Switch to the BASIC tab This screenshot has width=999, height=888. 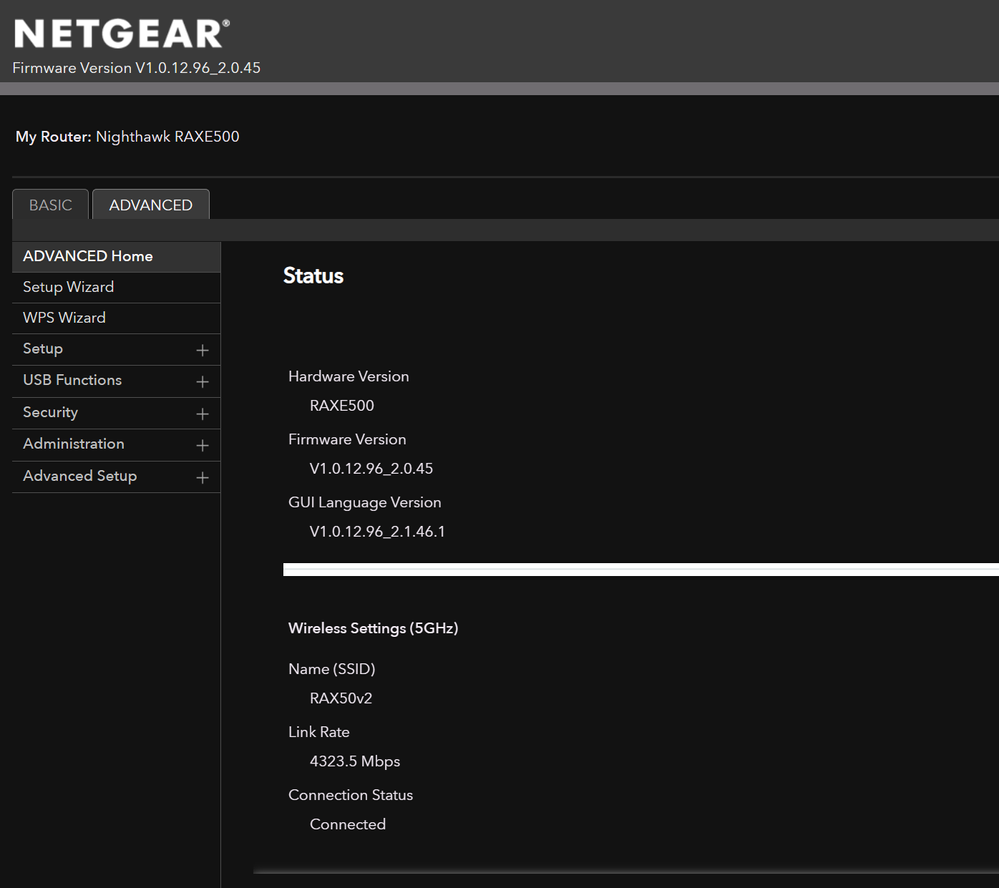pyautogui.click(x=50, y=205)
